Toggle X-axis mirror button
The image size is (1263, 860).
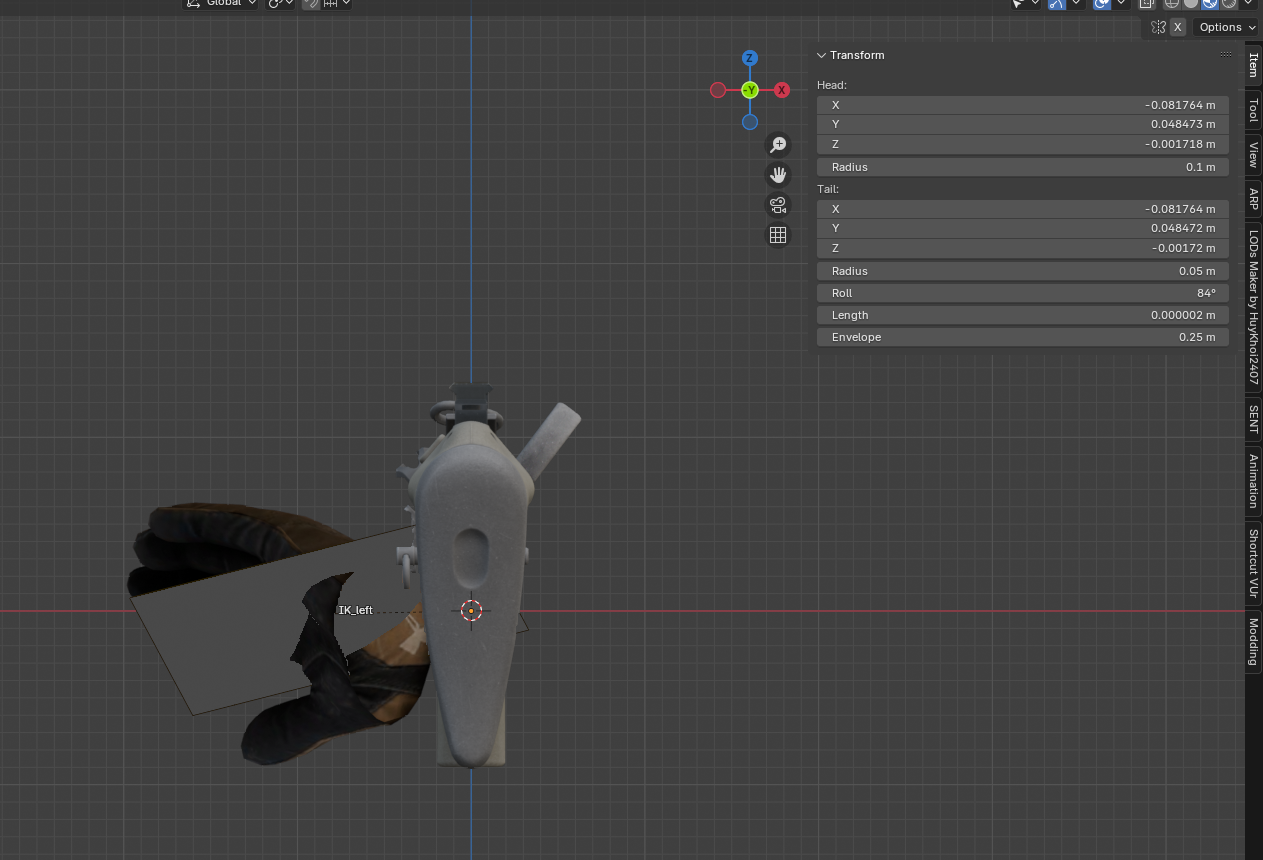click(1178, 27)
